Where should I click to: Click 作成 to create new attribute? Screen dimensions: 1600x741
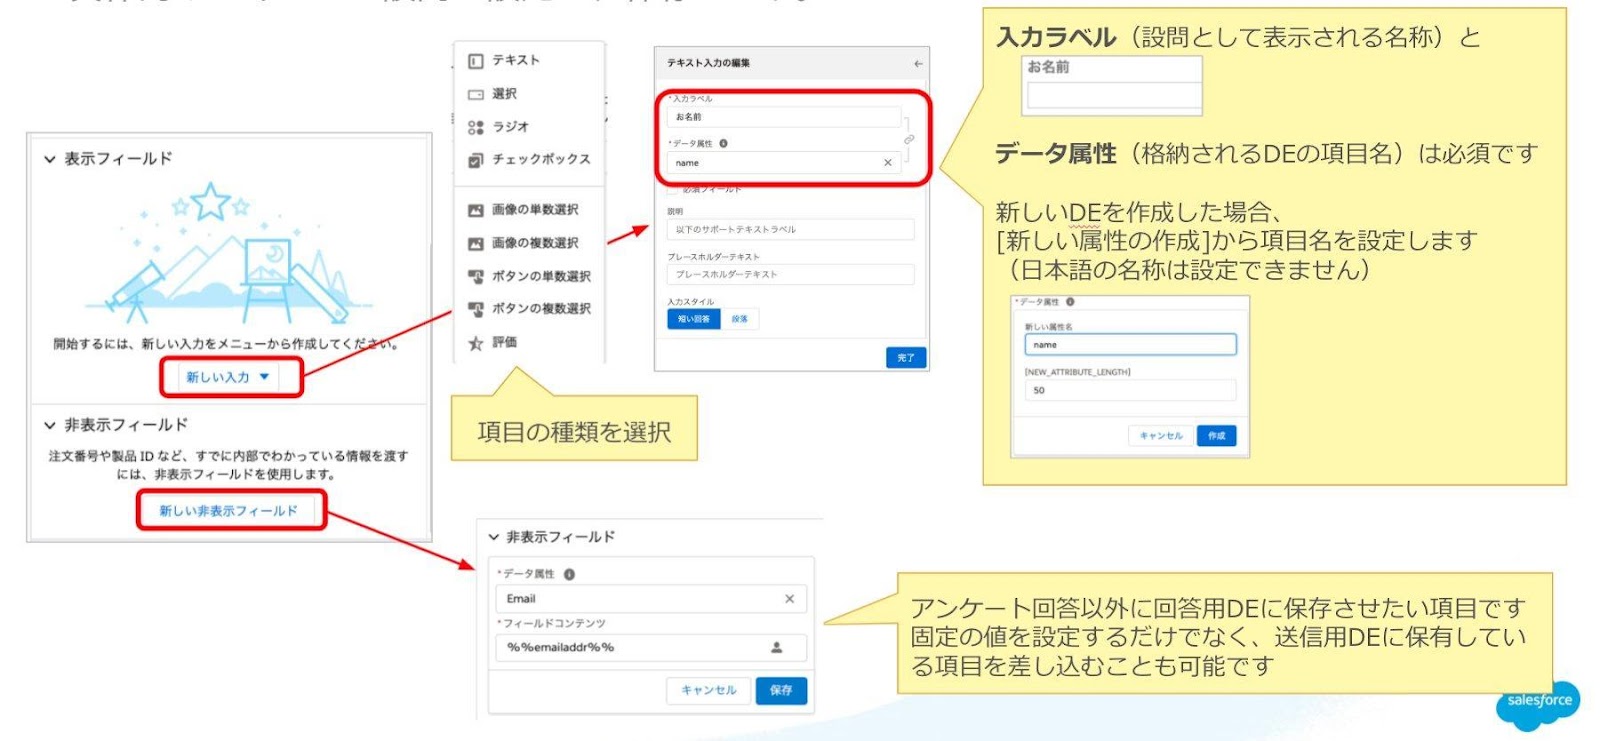(1217, 436)
